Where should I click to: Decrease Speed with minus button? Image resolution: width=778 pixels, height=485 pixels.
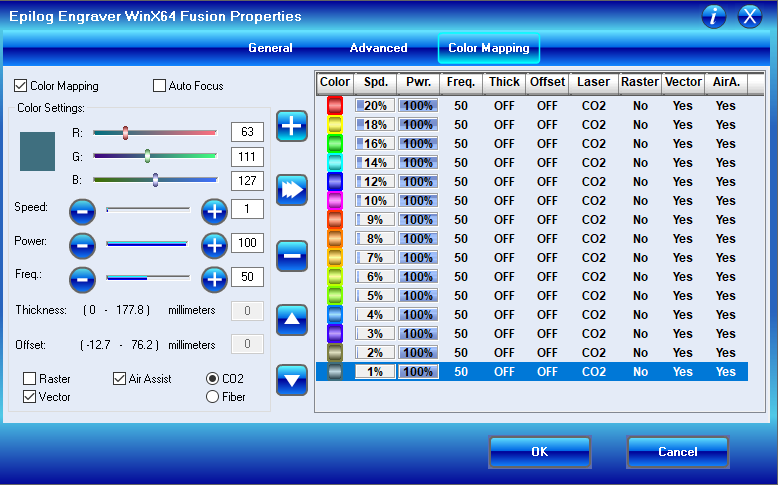[x=82, y=212]
